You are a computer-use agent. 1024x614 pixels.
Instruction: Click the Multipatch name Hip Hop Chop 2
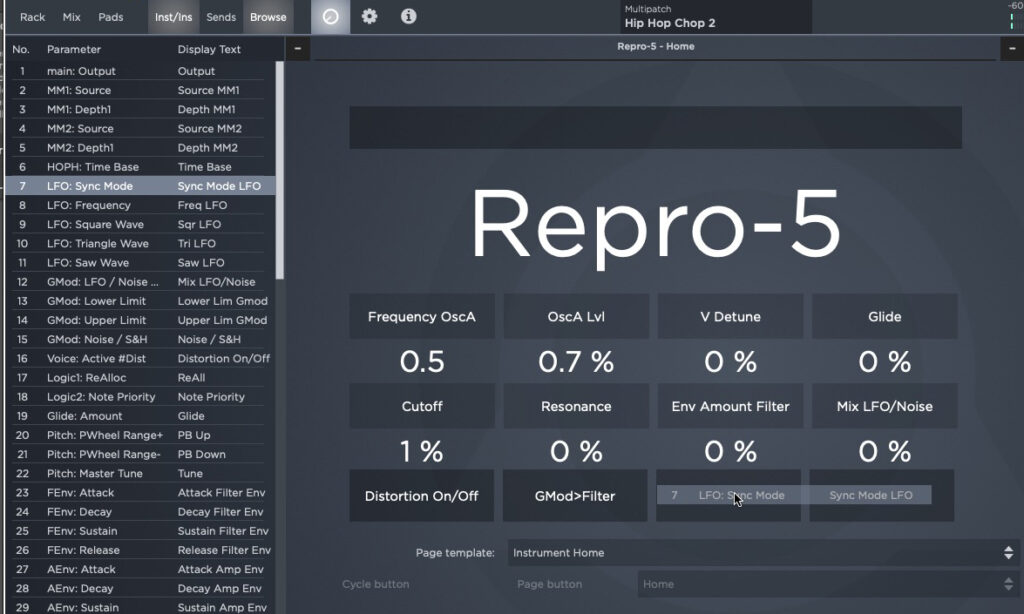pyautogui.click(x=670, y=23)
